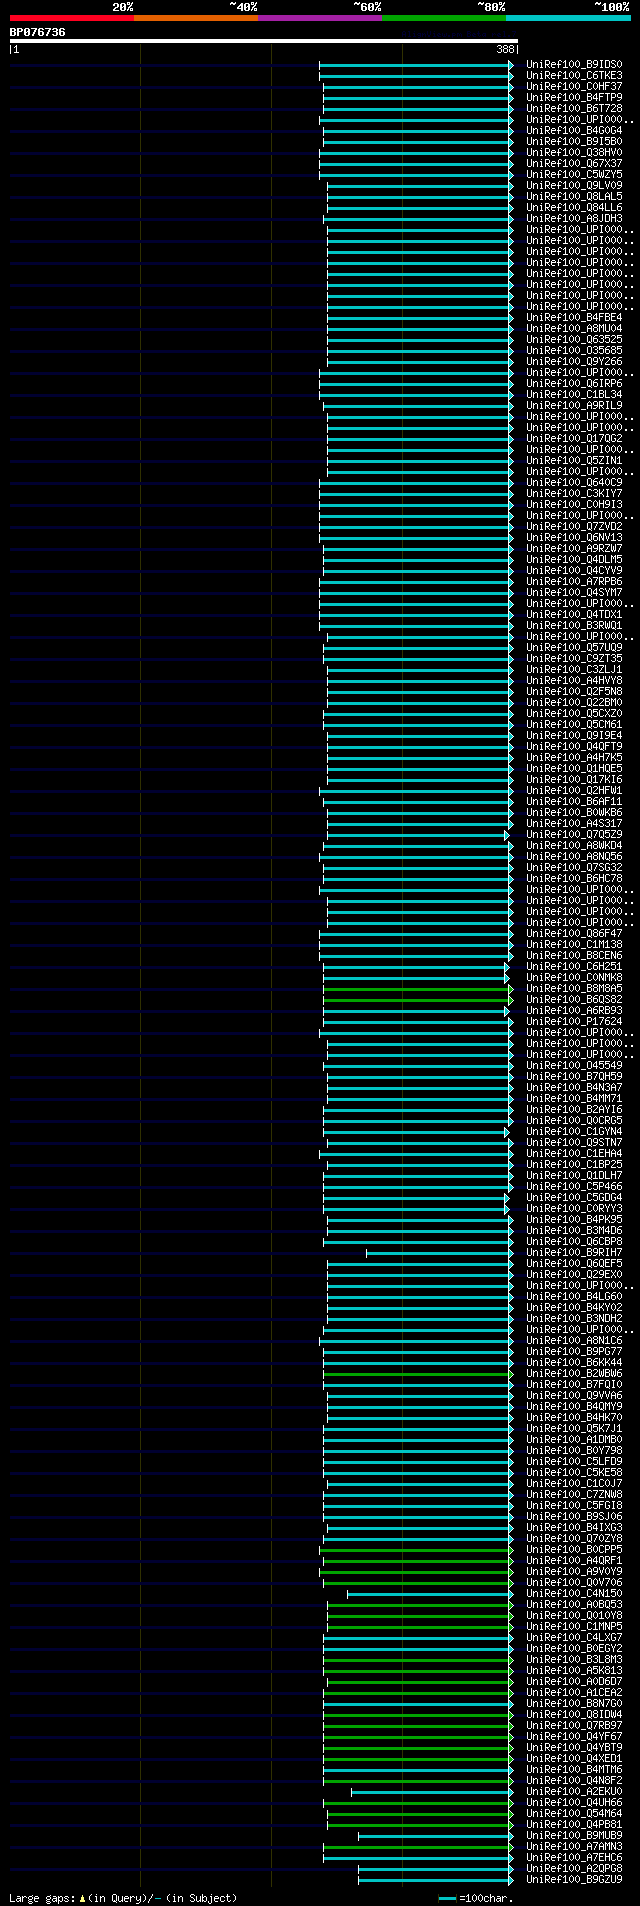This screenshot has width=640, height=1906.
Task: Select the UniRef100_Q17QG2 hit label
Action: [x=574, y=438]
